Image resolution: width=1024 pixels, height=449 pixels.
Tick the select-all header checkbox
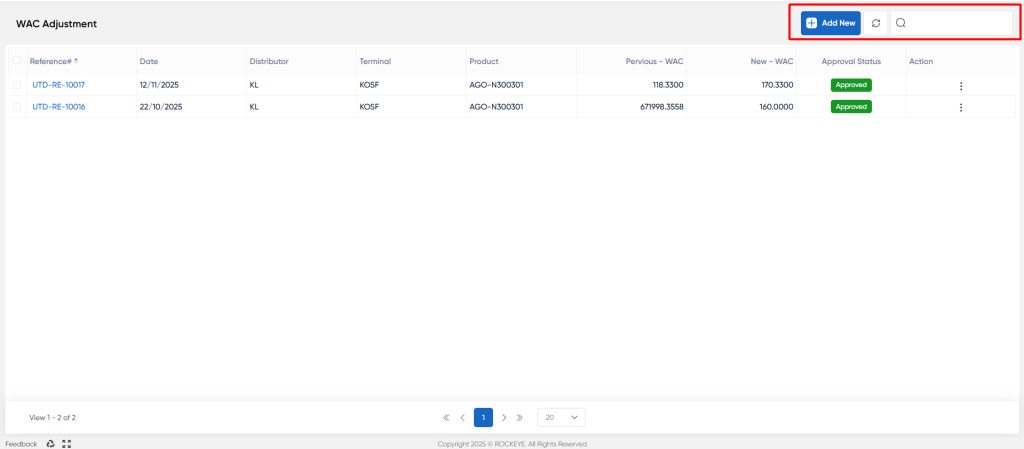[17, 60]
